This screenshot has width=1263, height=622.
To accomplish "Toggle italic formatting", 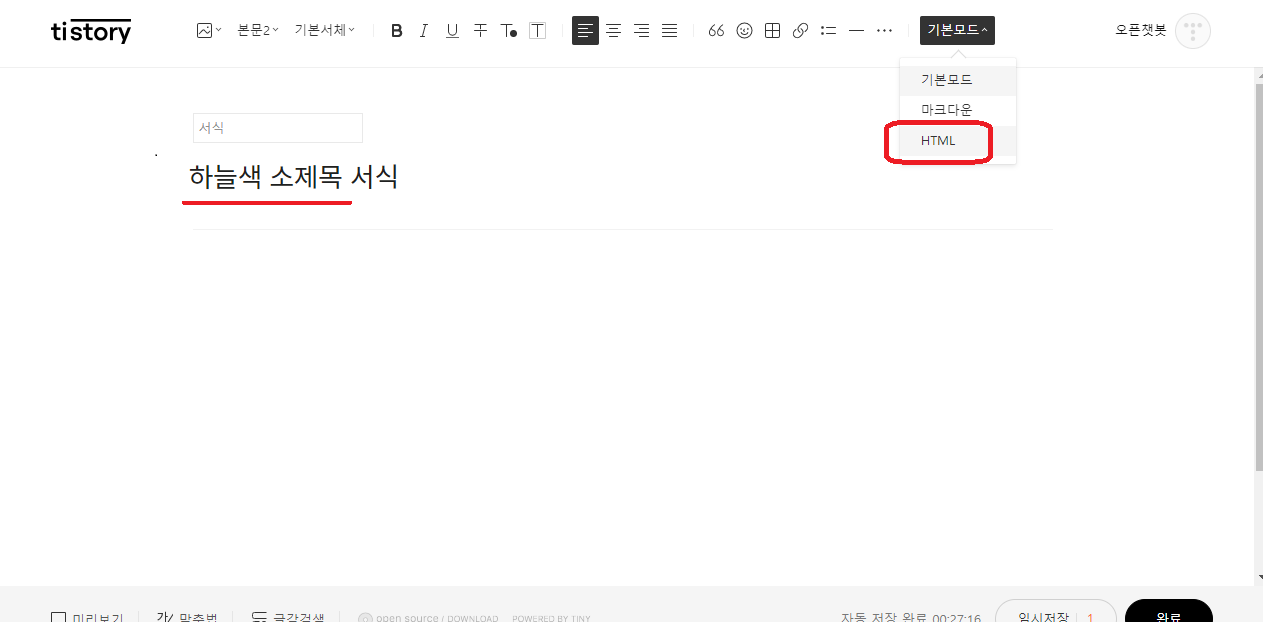I will click(424, 31).
